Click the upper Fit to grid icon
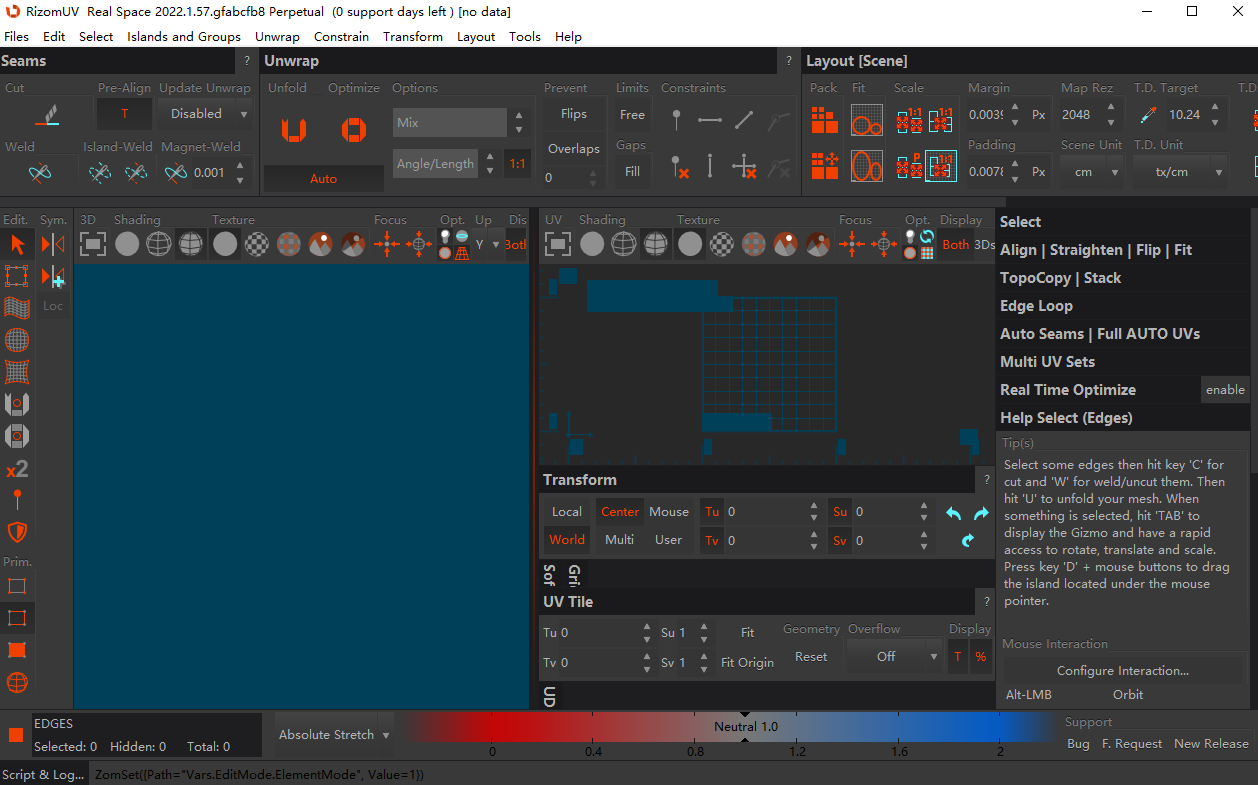 866,120
